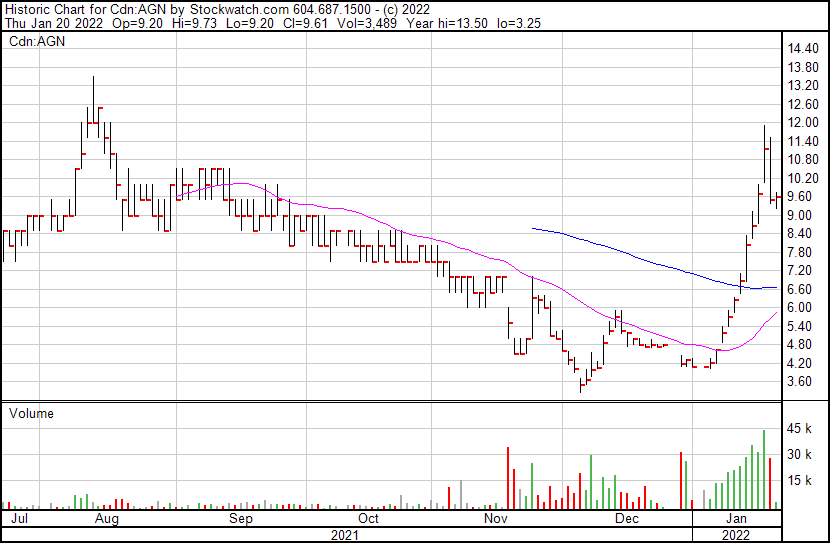Click the blue moving average line's right end
This screenshot has width=830, height=543.
pos(776,287)
